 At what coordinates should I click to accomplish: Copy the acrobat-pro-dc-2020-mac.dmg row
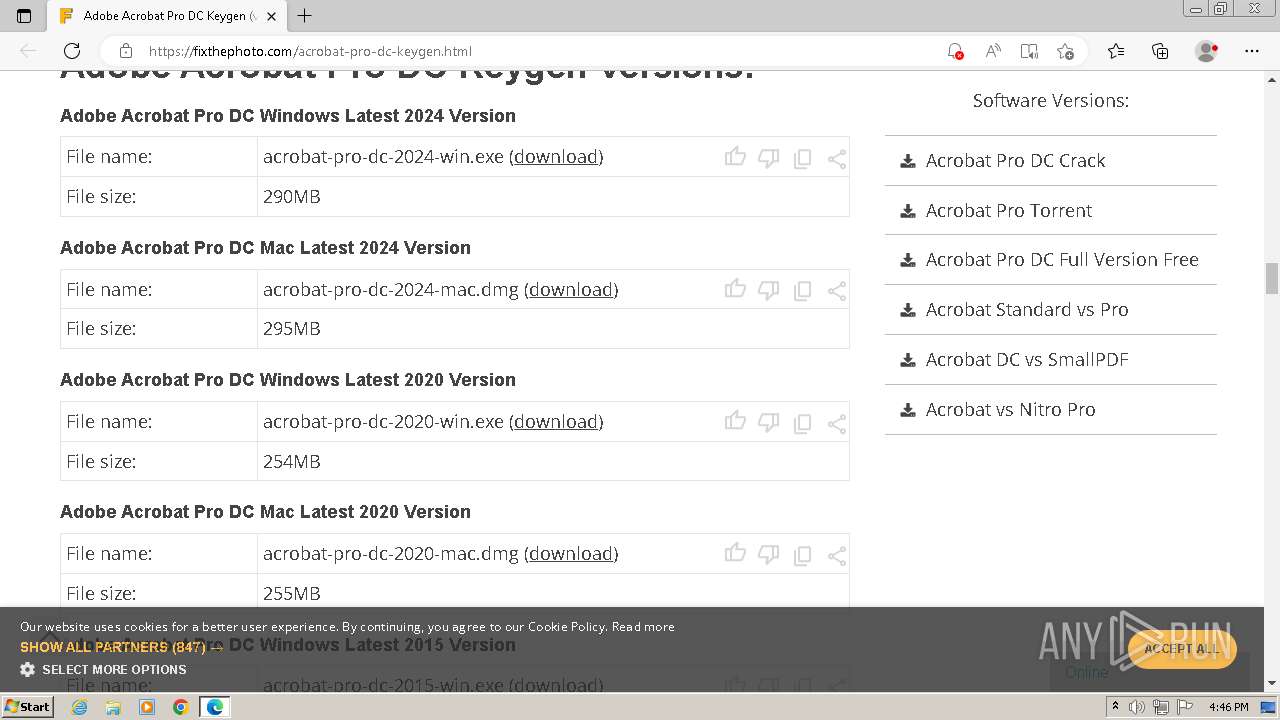802,556
